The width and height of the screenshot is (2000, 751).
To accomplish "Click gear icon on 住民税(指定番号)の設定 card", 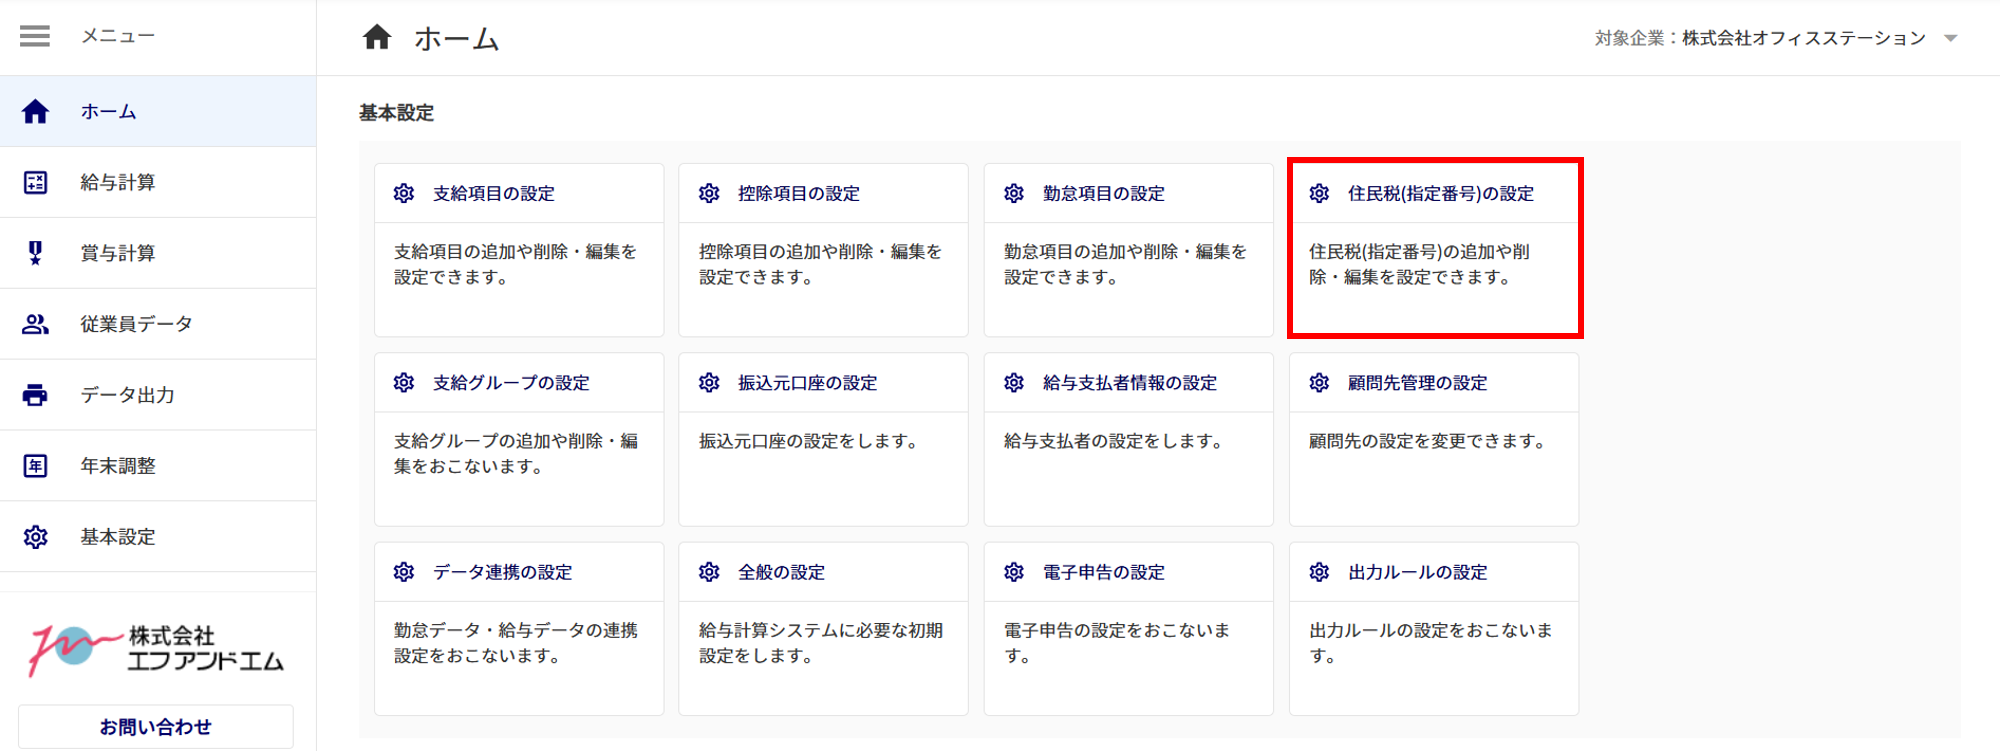I will coord(1319,193).
